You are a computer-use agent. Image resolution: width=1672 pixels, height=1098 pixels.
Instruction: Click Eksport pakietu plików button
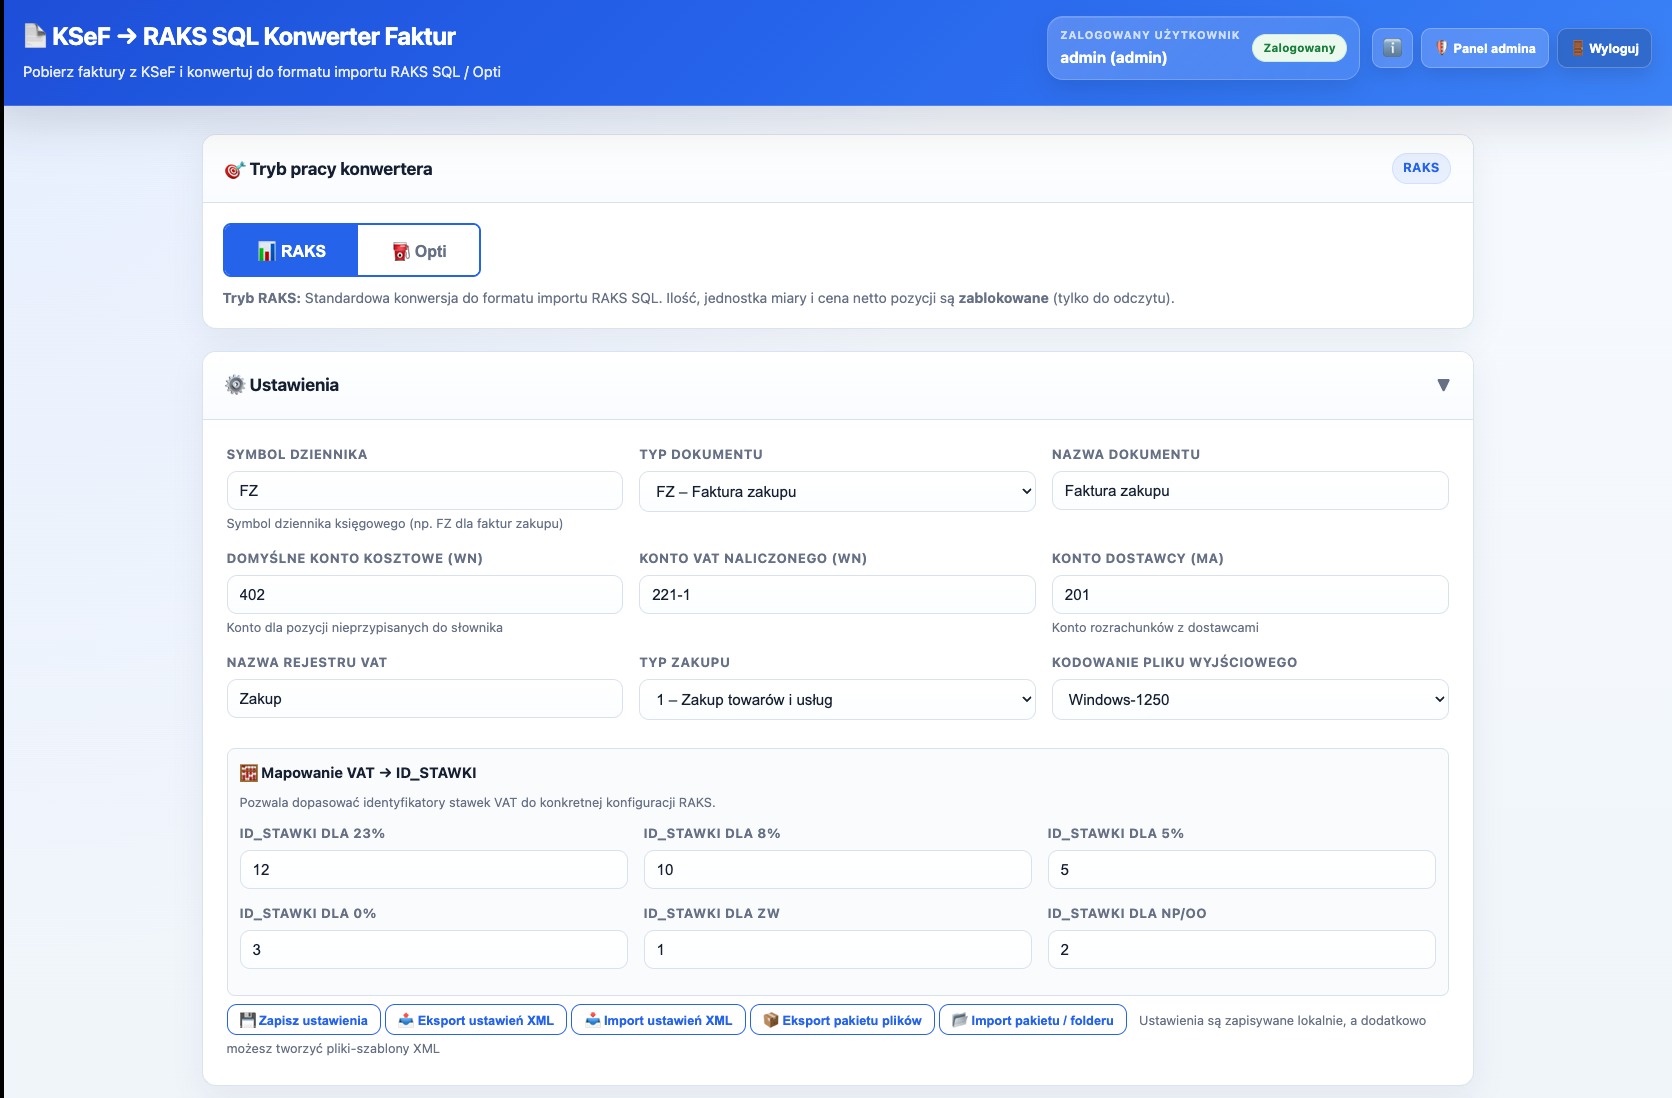pyautogui.click(x=842, y=1020)
